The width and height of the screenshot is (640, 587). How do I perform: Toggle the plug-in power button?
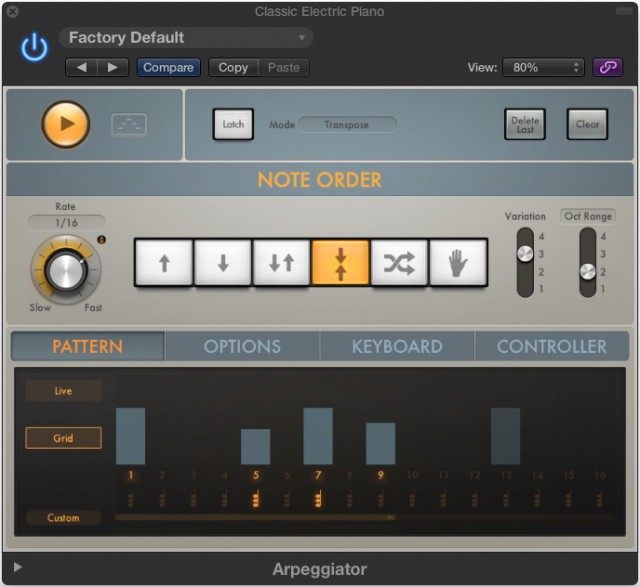[x=34, y=48]
